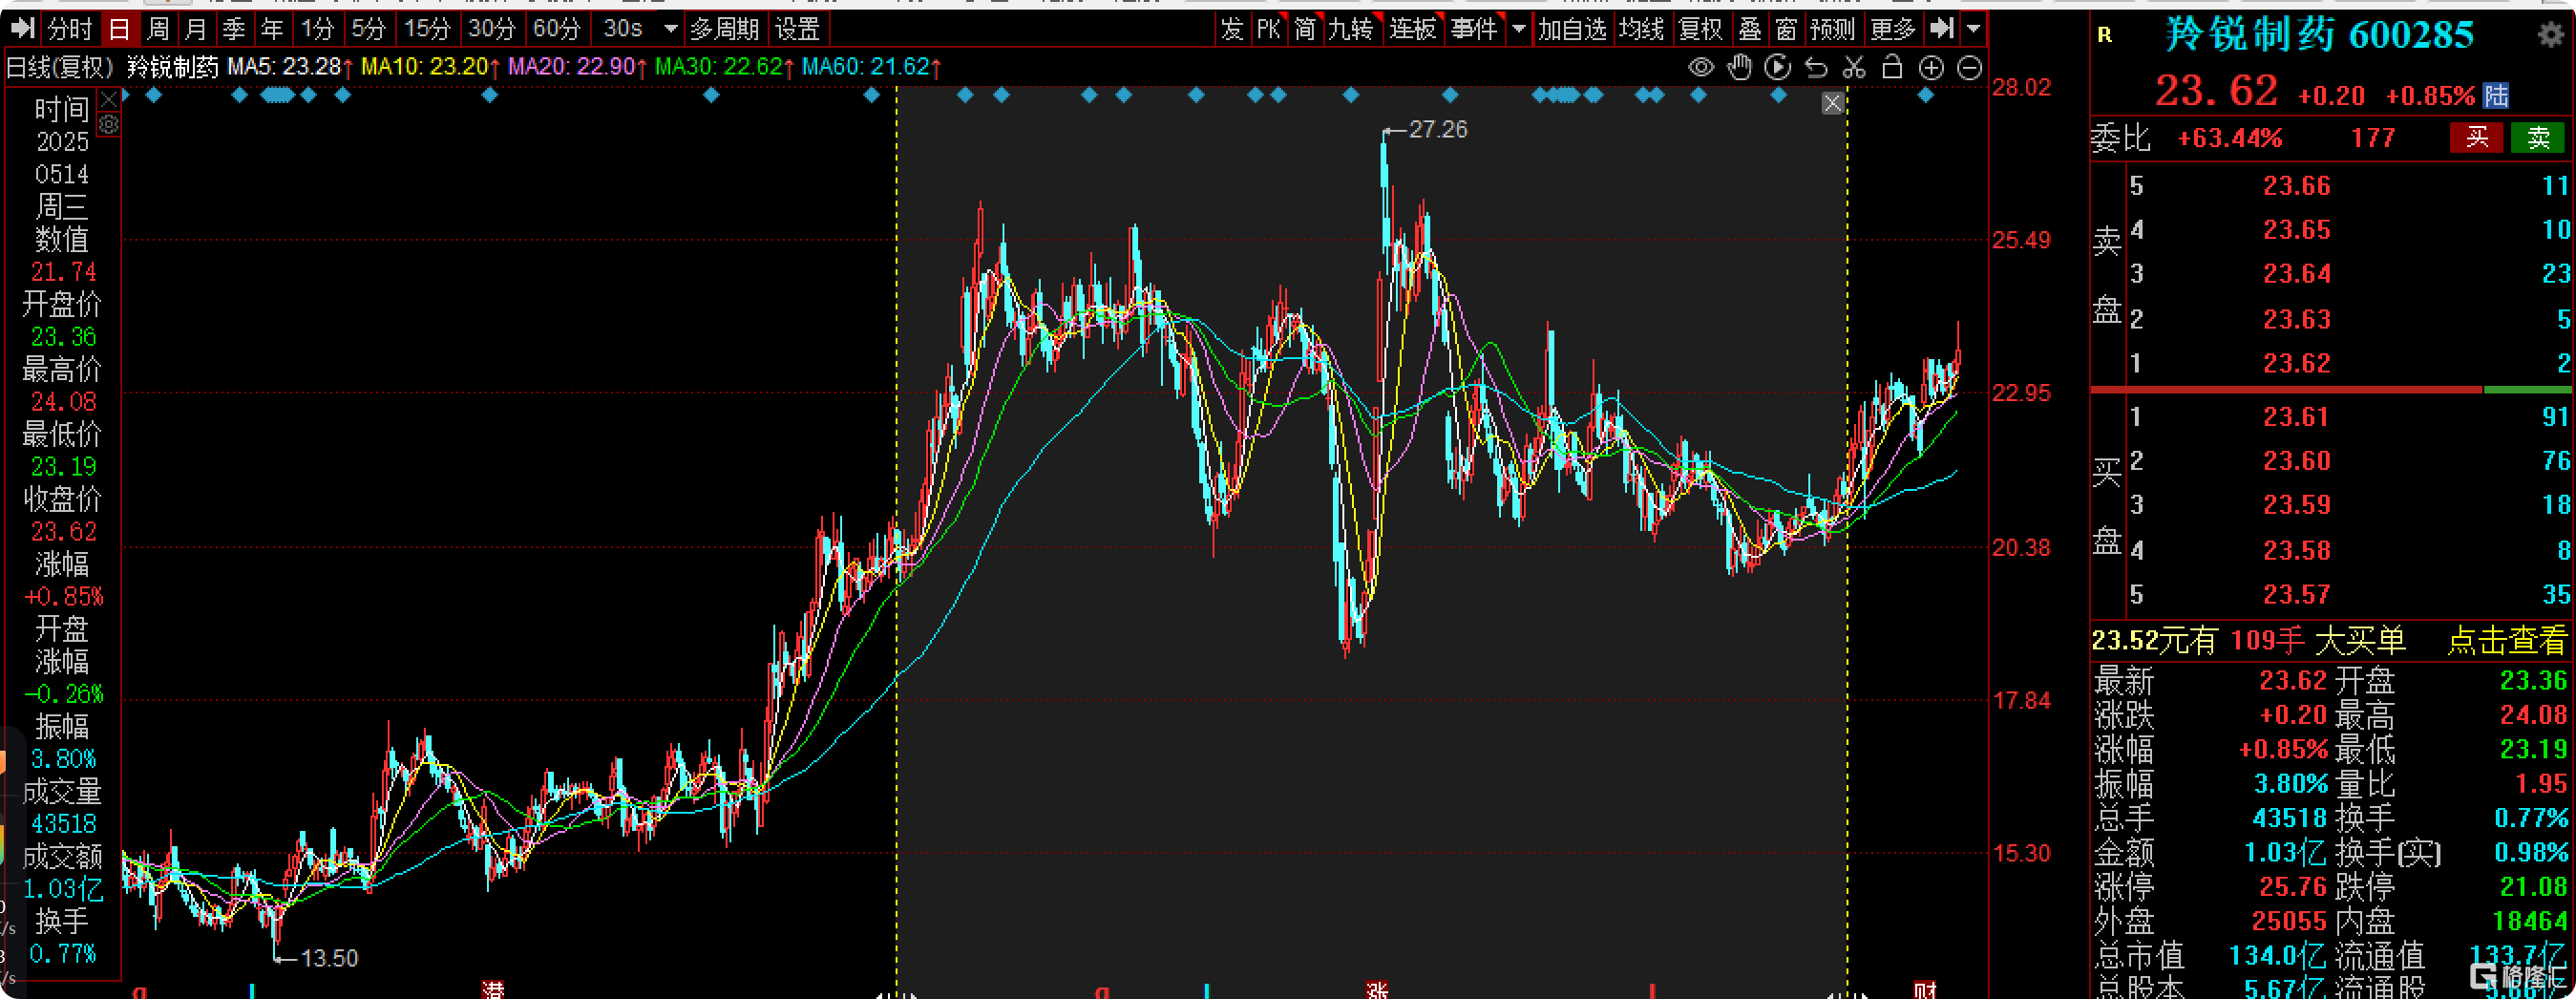Select the 日 daily period tab
The image size is (2576, 999).
(119, 29)
